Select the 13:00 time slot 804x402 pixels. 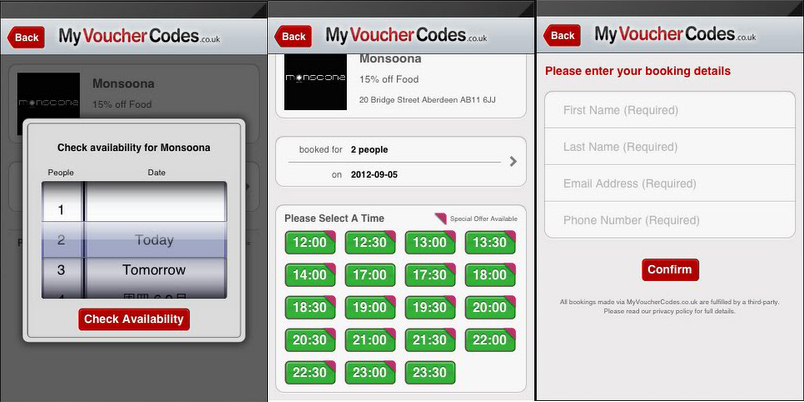click(x=430, y=243)
